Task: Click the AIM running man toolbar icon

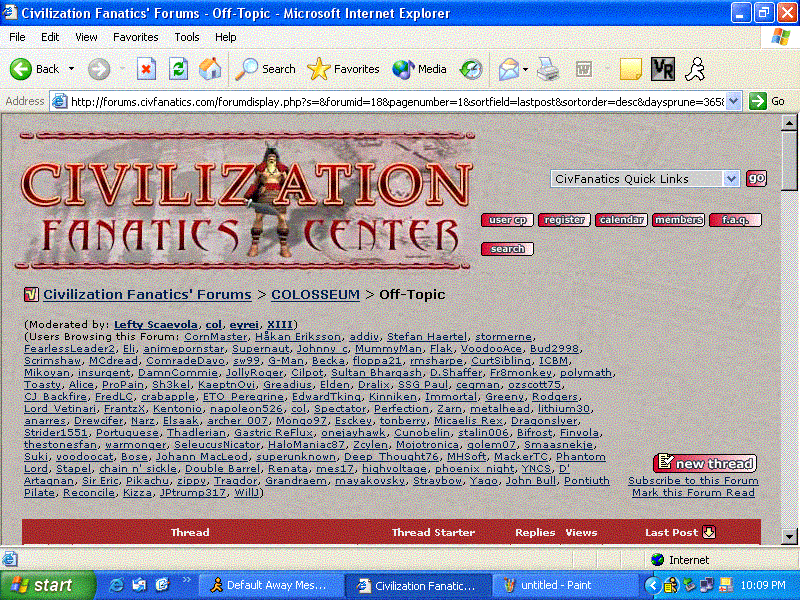Action: point(695,69)
